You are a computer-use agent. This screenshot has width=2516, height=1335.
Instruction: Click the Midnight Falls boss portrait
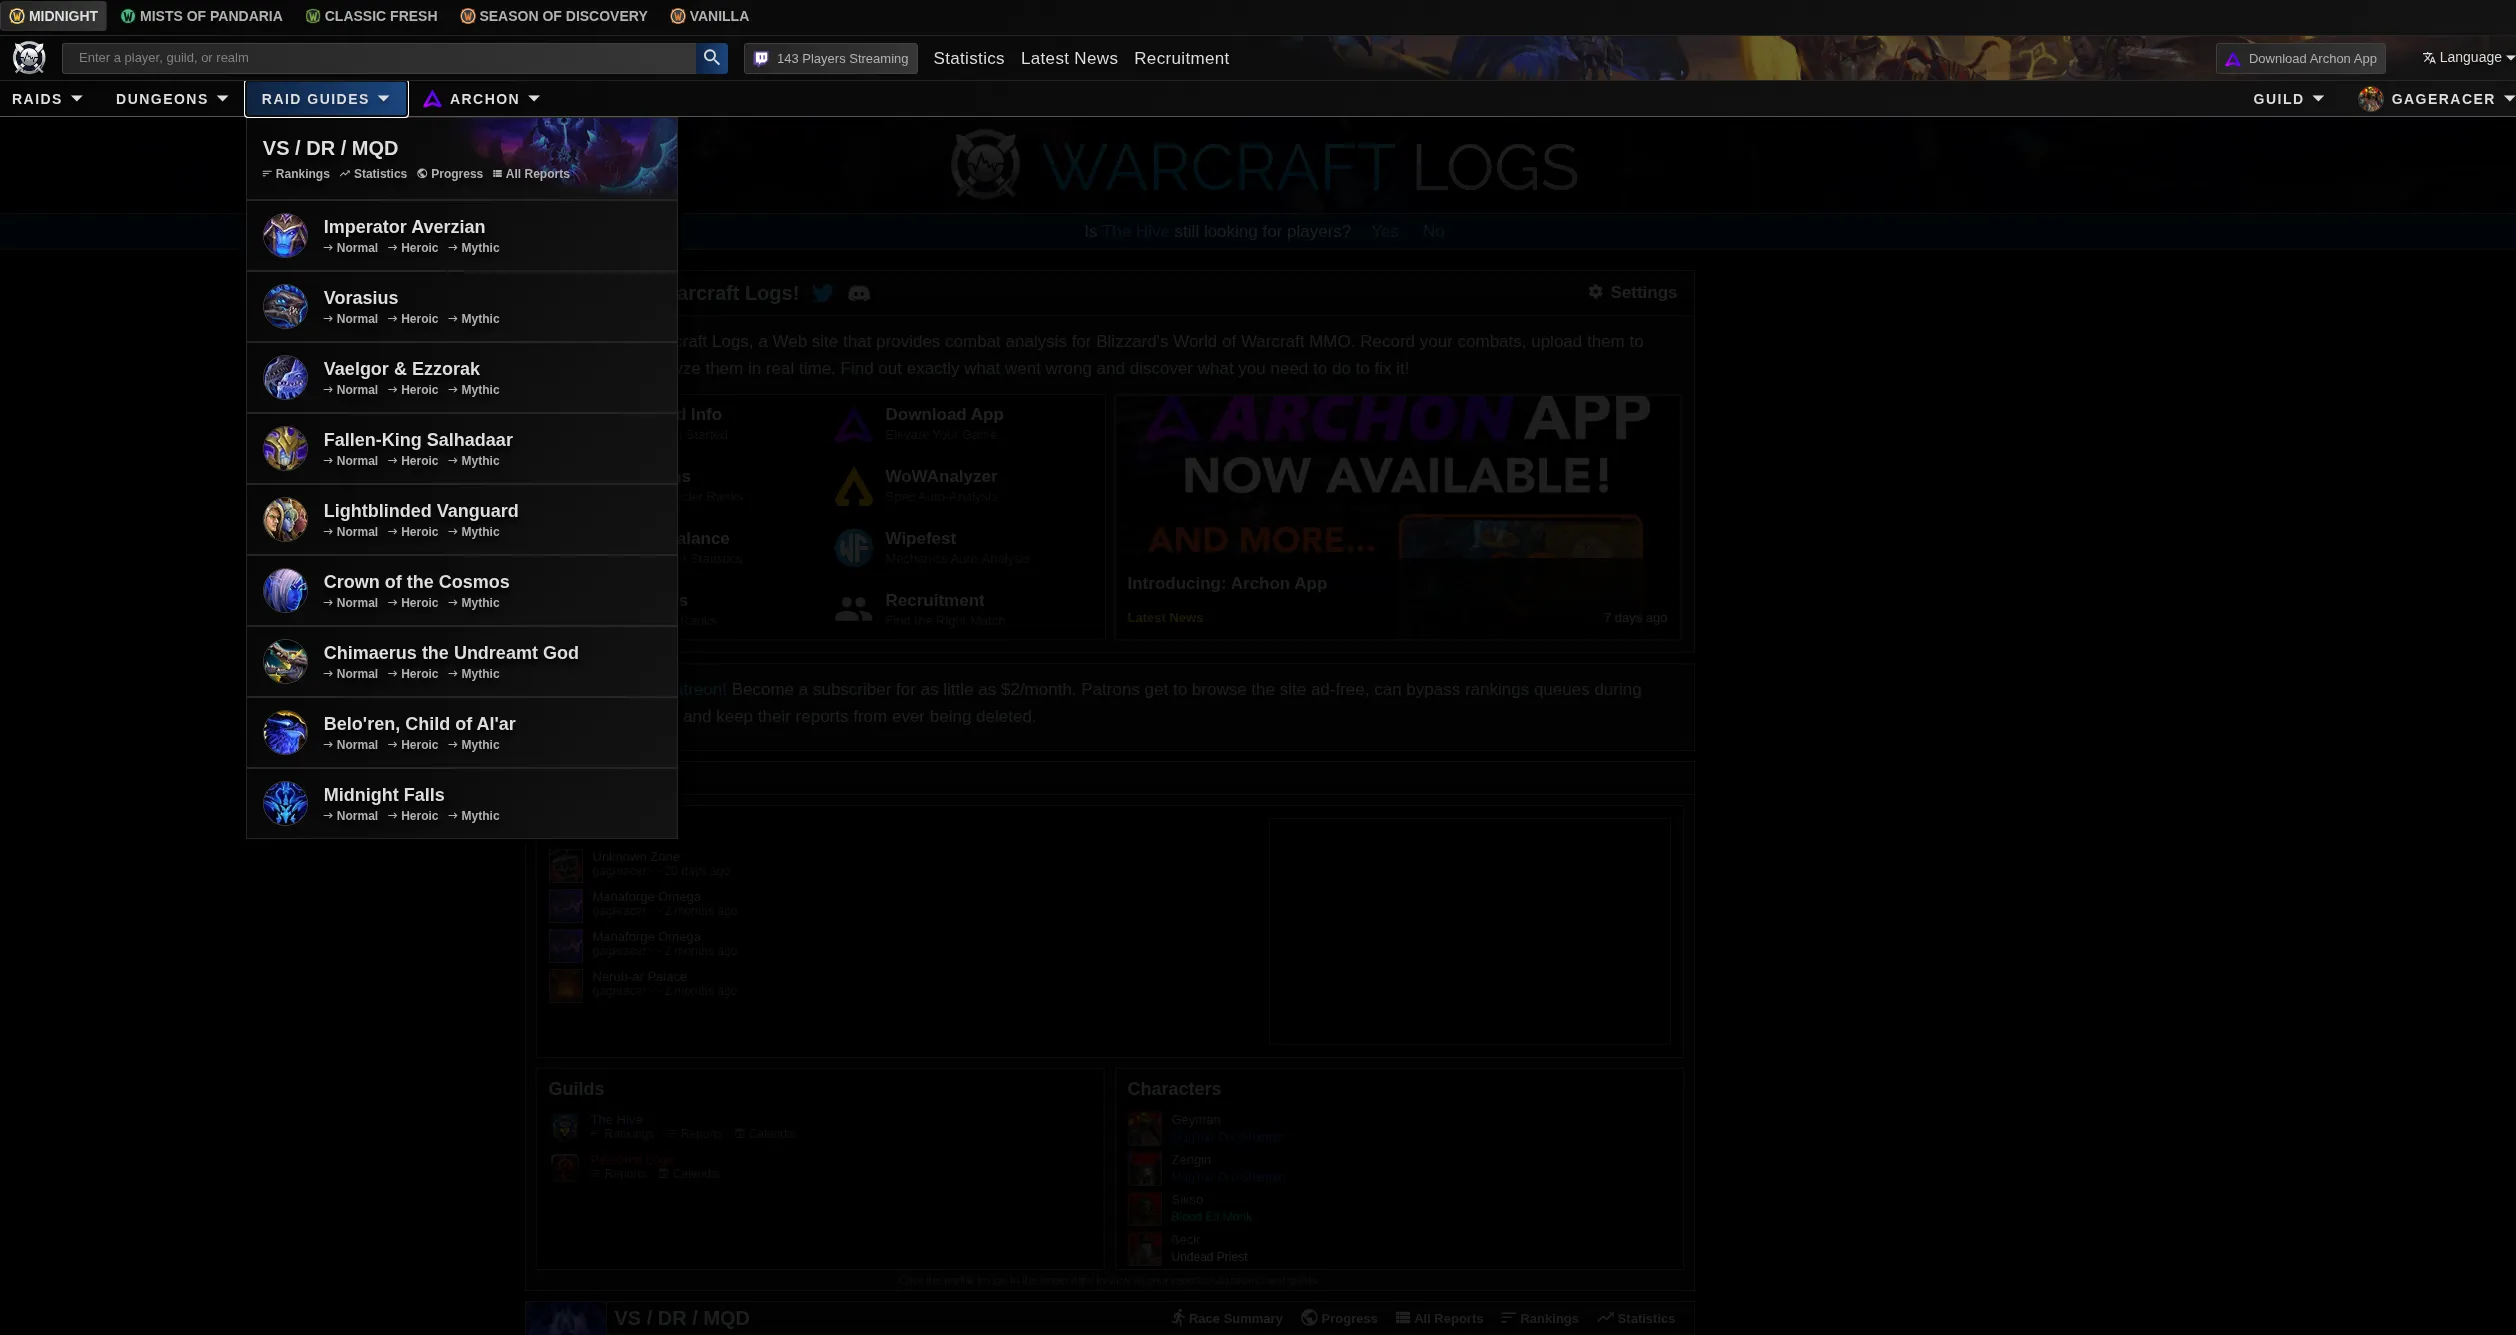285,803
